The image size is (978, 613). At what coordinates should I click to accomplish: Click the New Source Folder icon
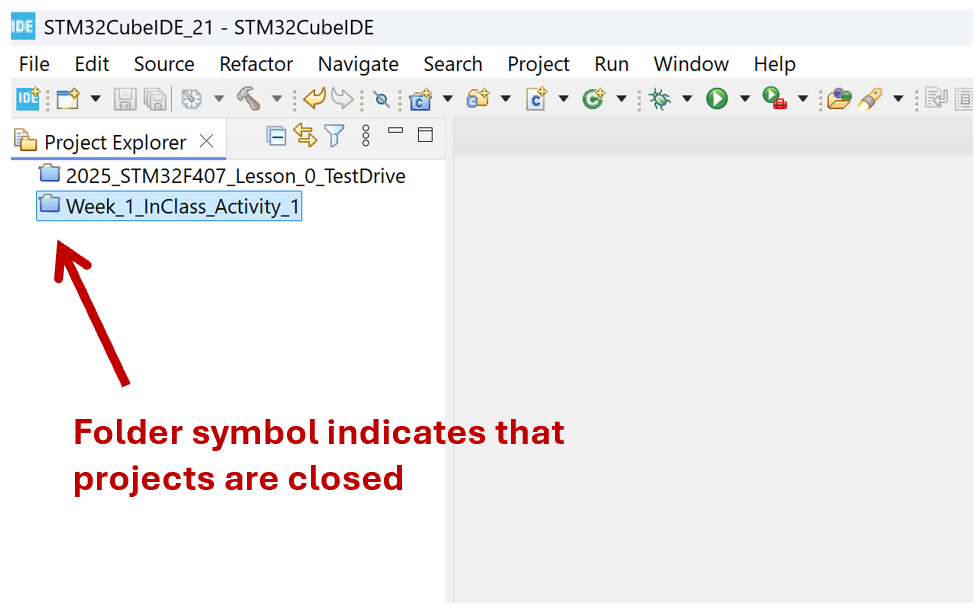pyautogui.click(x=478, y=99)
